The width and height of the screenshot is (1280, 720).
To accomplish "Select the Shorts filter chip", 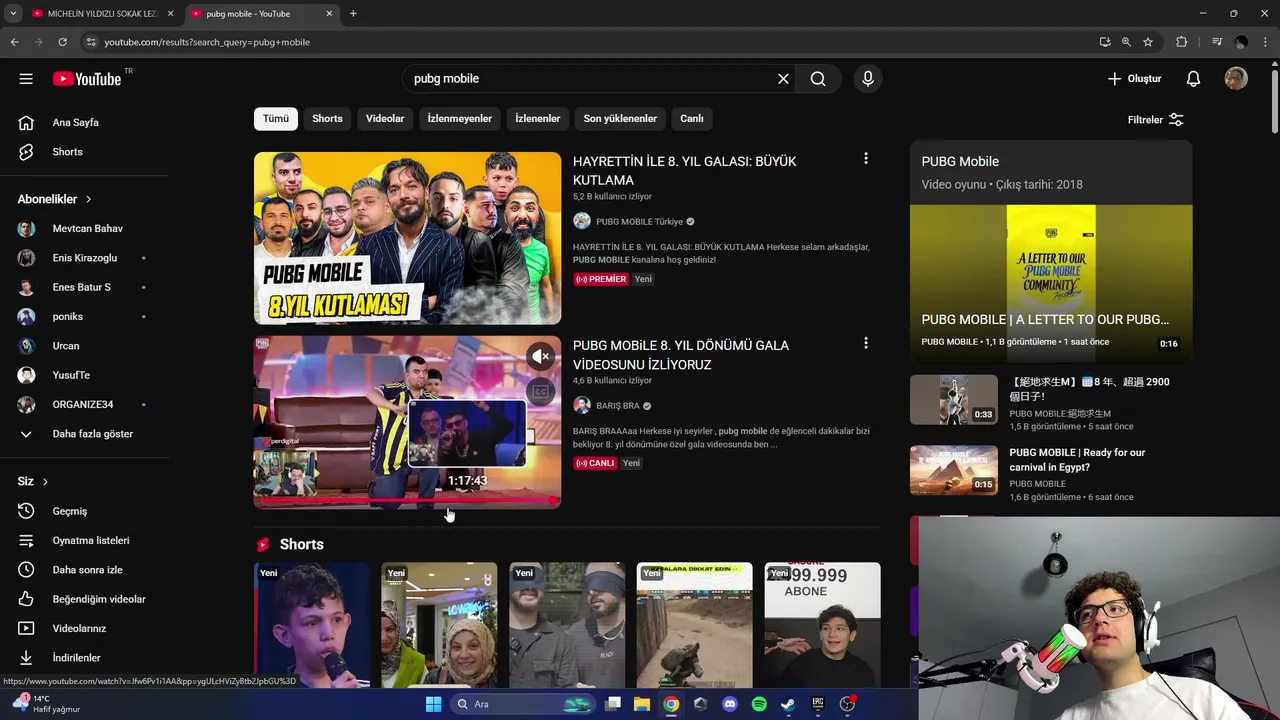I will click(327, 118).
